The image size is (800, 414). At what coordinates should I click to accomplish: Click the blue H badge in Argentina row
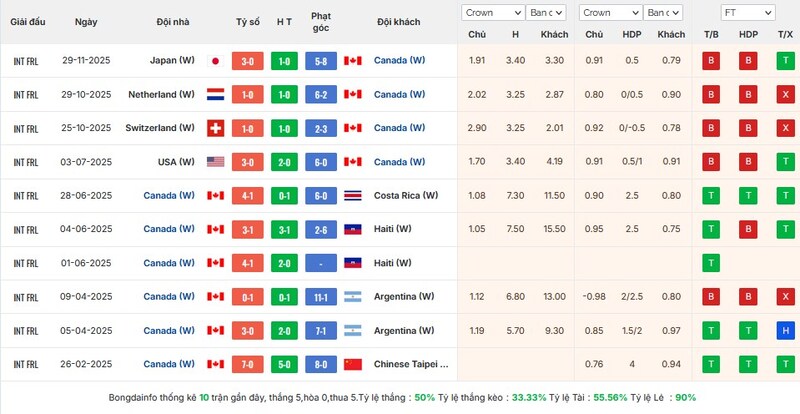[x=784, y=330]
